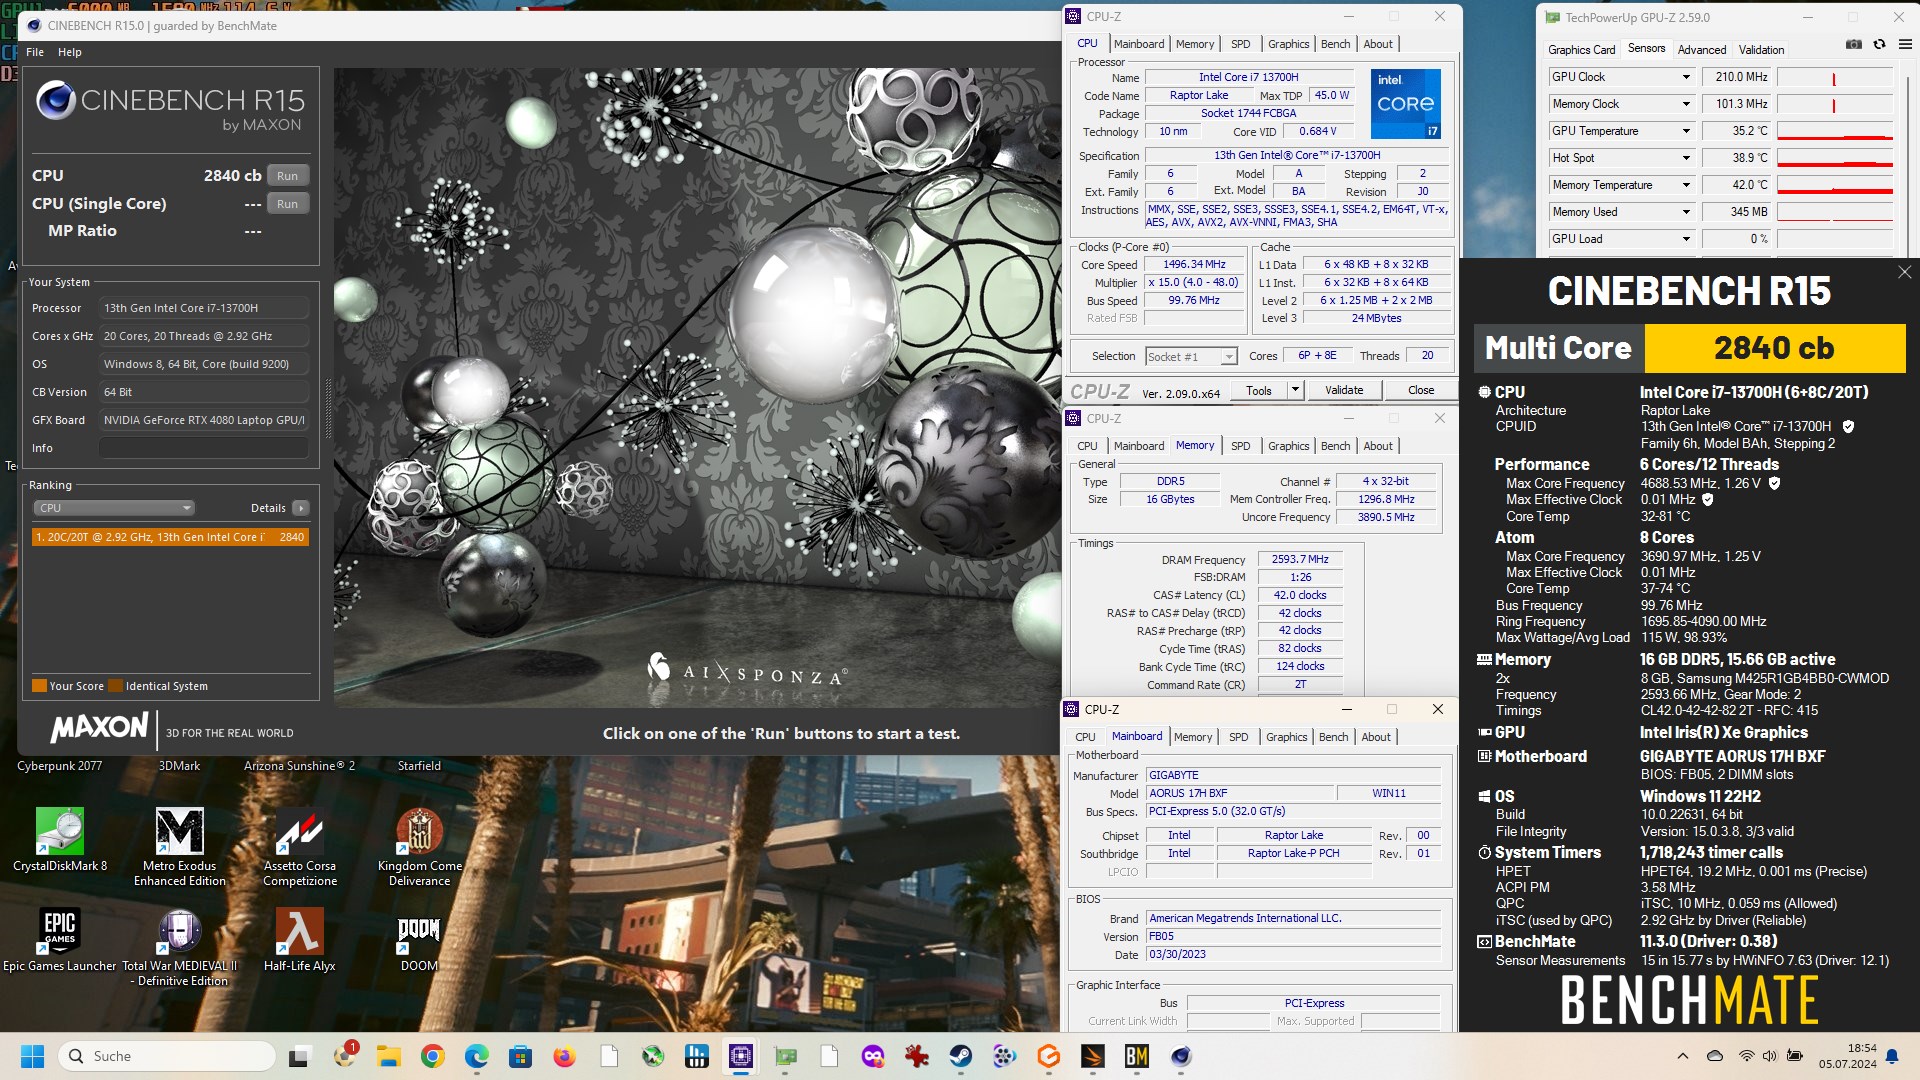Open File Explorer from the taskbar
This screenshot has width=1920, height=1080.
[x=388, y=1056]
